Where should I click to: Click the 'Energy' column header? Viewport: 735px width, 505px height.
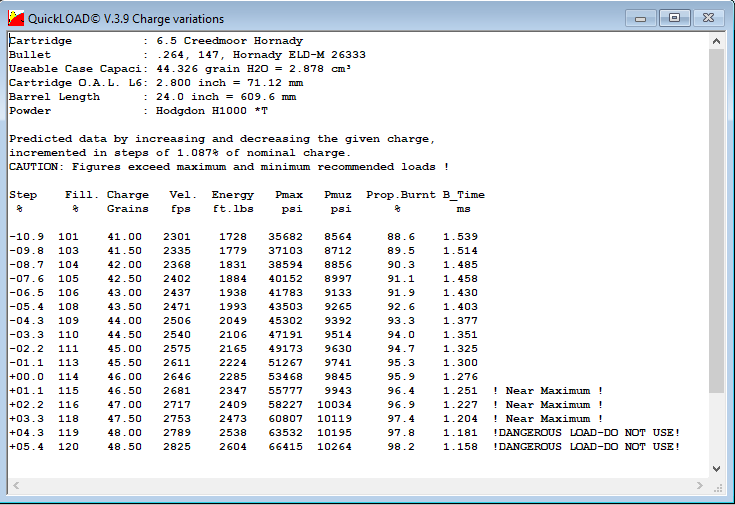pos(232,195)
